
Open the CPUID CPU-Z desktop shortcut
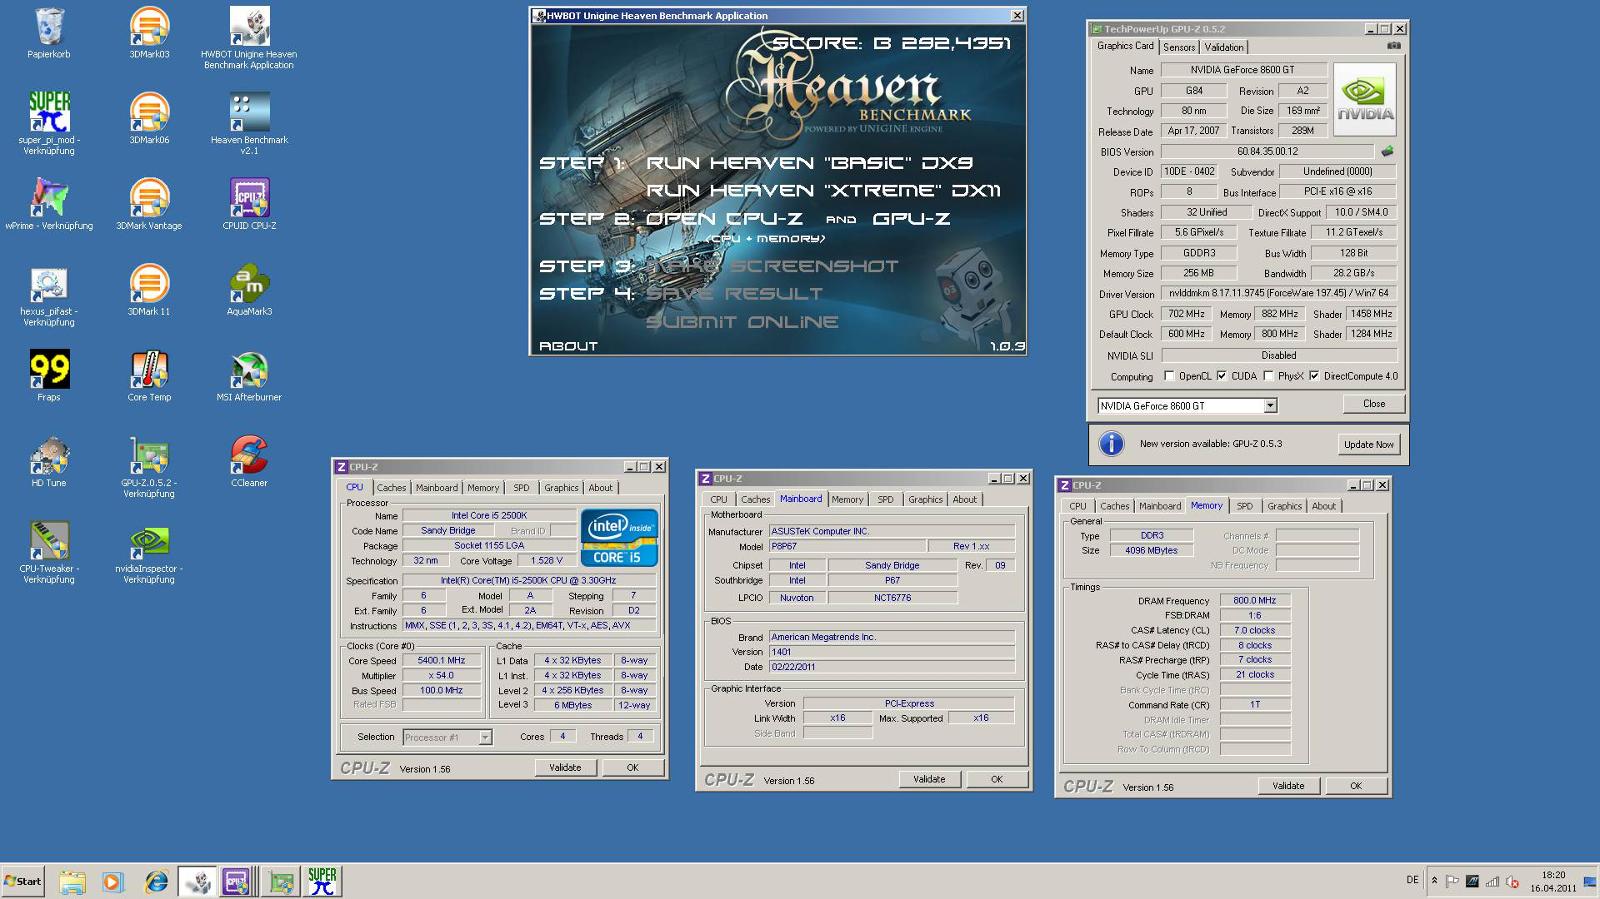tap(249, 198)
